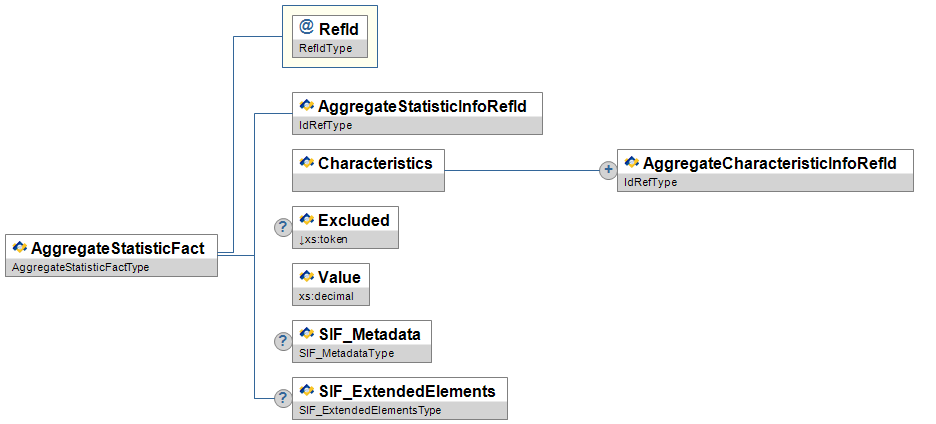Select the Characteristics element name

375,163
